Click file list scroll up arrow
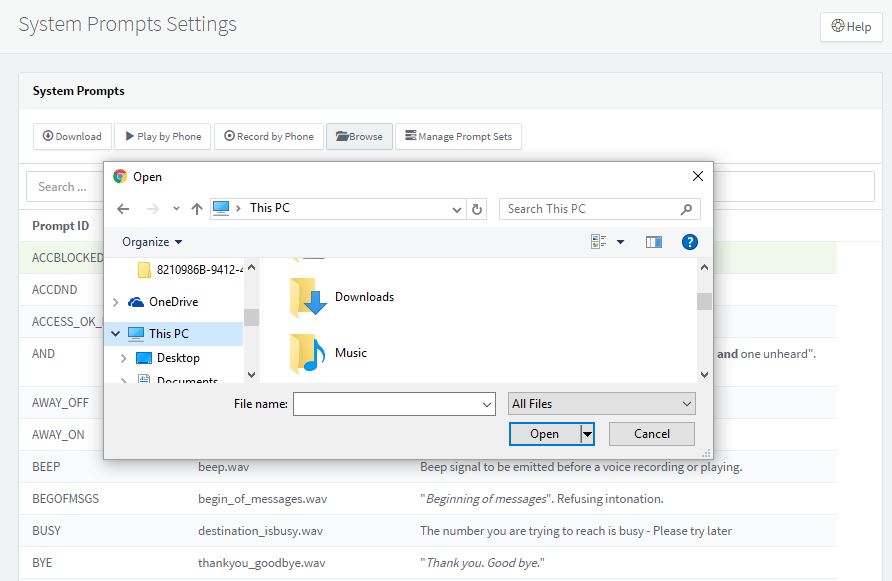Image resolution: width=892 pixels, height=581 pixels. [x=704, y=267]
